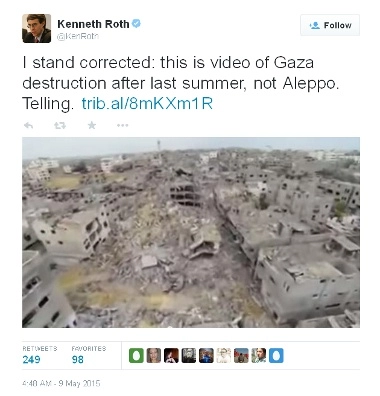Favorite the tweet with star icon
The width and height of the screenshot is (380, 396).
click(92, 125)
